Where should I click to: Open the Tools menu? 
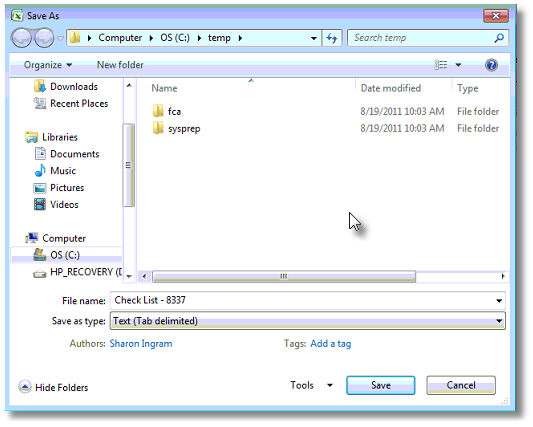(311, 385)
